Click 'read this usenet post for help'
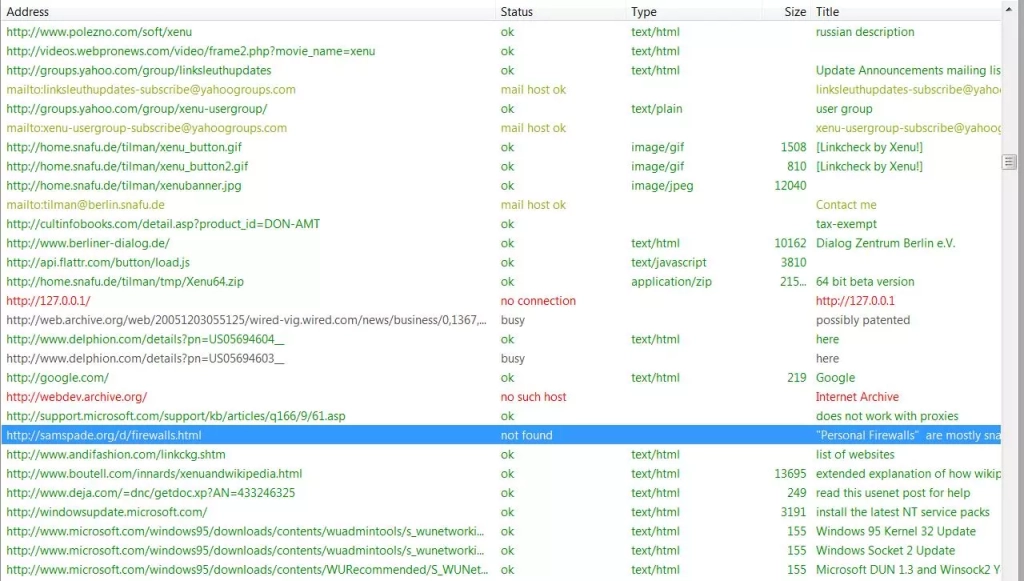Screen dimensions: 1024x581 coord(893,493)
